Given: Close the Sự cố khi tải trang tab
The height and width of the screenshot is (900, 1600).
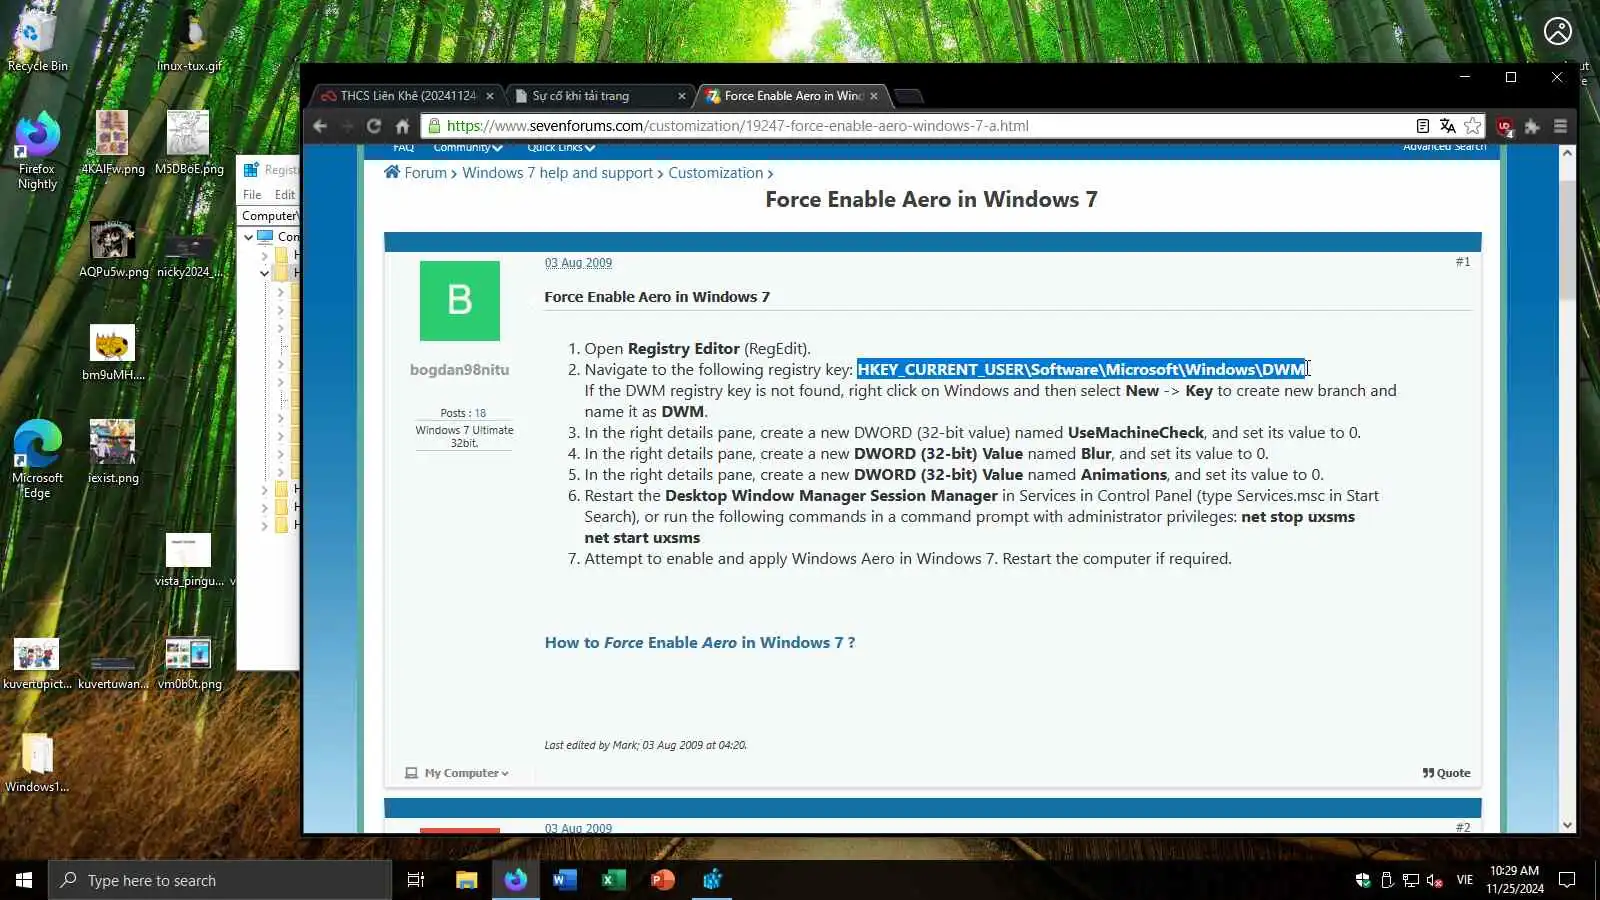Looking at the screenshot, I should (x=682, y=96).
